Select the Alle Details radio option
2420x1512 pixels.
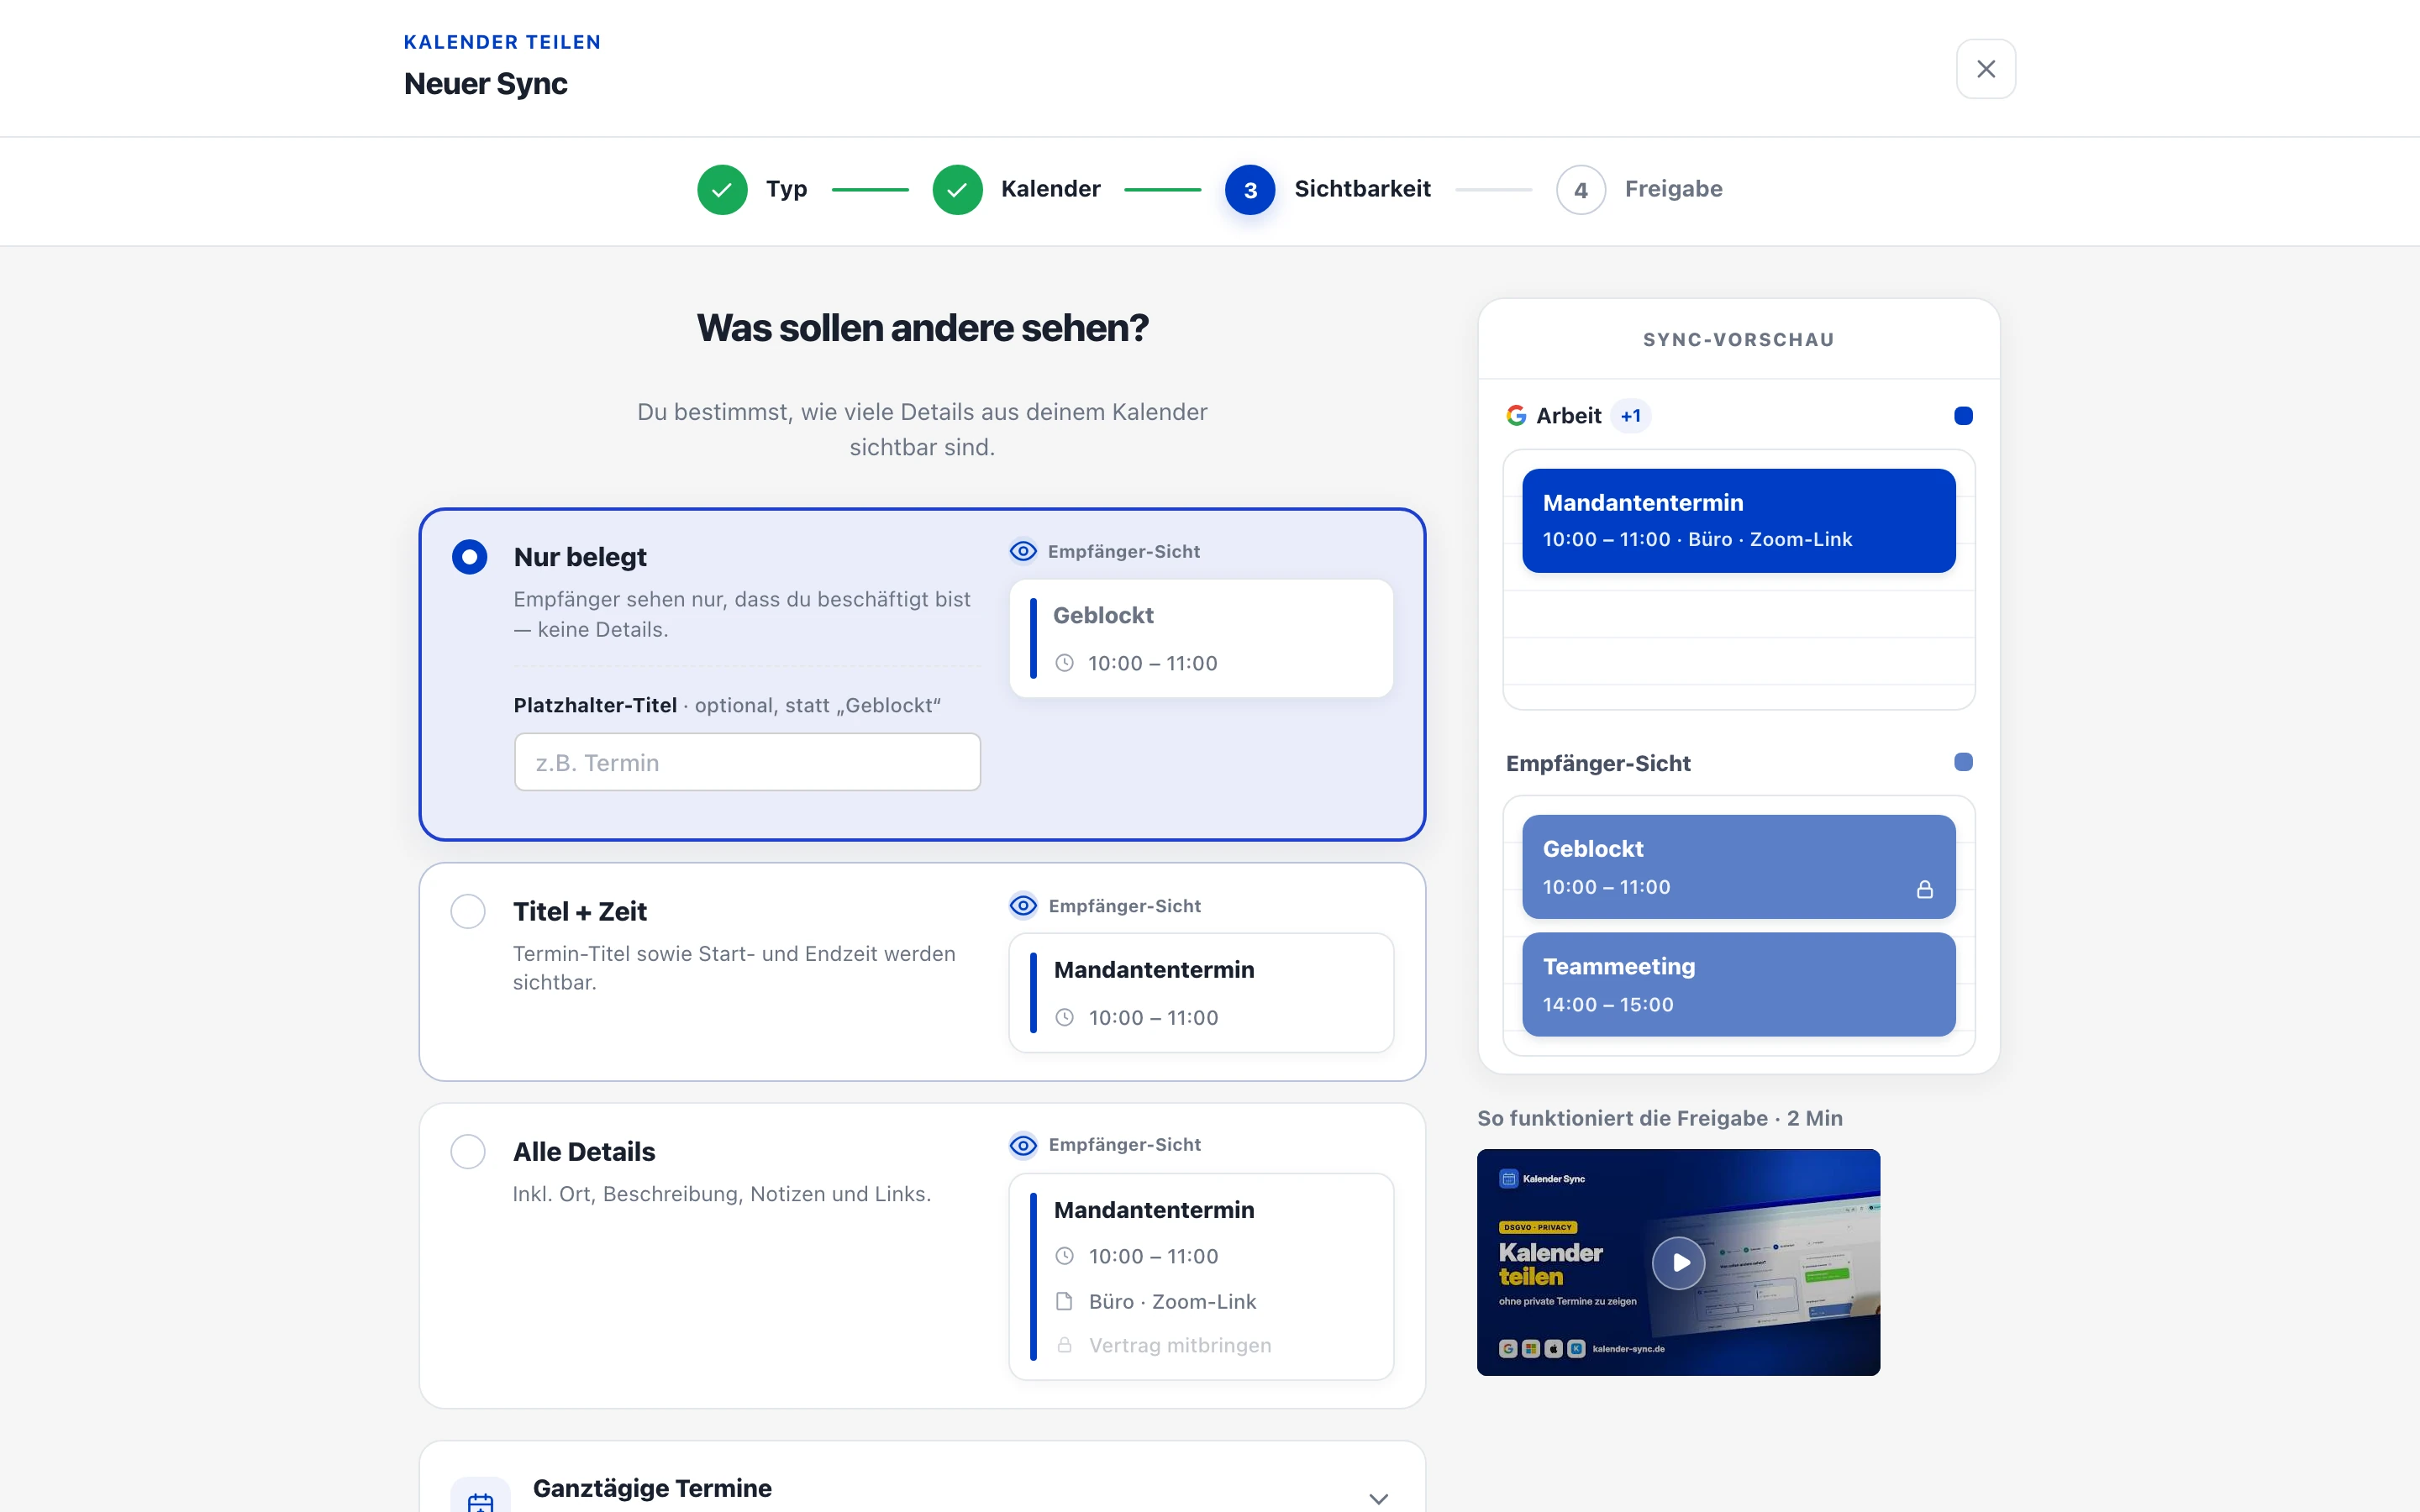point(468,1151)
